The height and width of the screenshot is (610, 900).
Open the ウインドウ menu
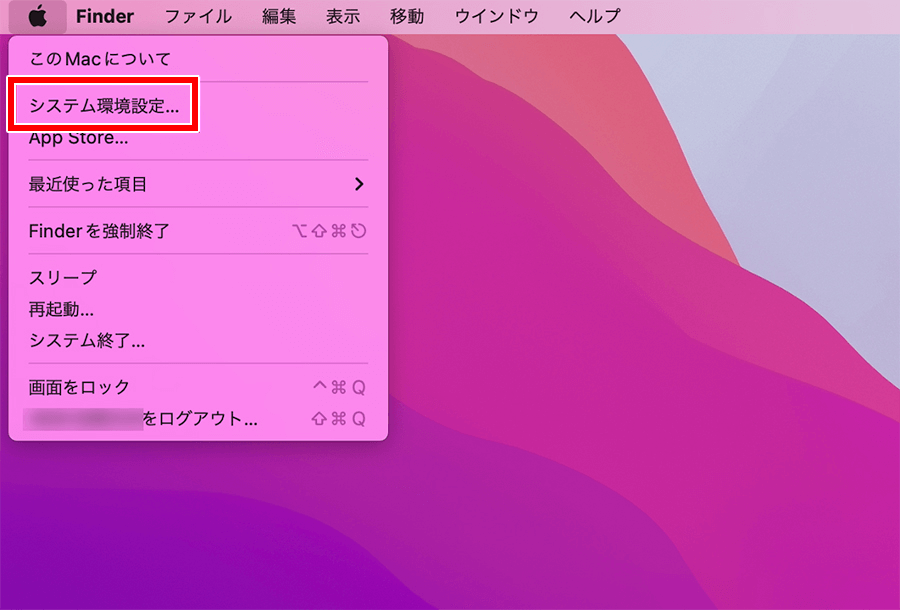coord(496,16)
